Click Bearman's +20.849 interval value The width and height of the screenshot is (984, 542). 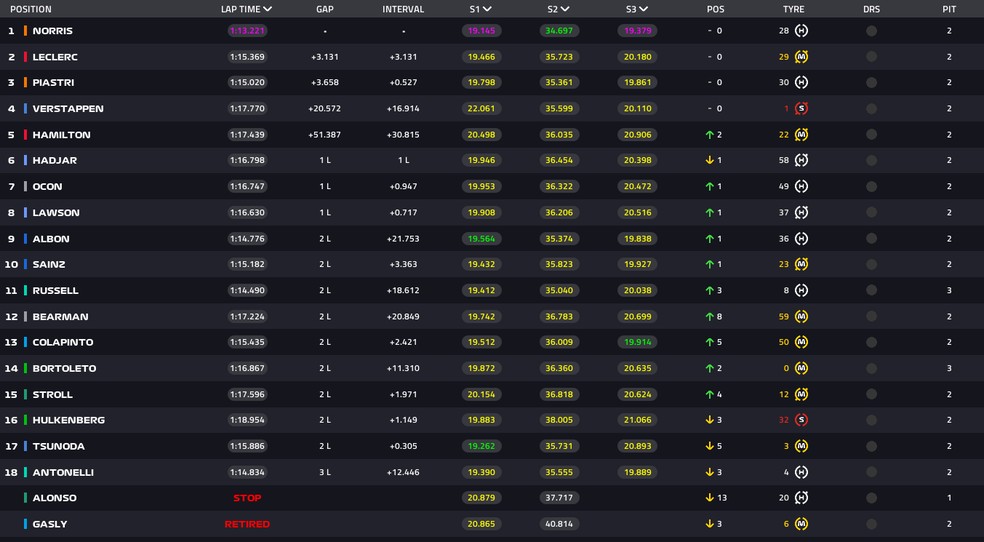point(403,316)
